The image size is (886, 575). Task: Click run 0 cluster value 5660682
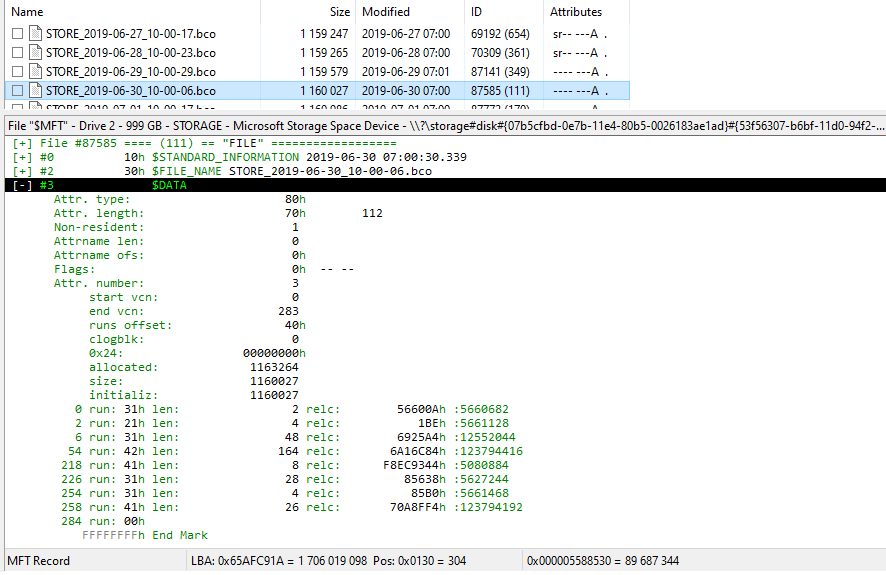[x=484, y=409]
